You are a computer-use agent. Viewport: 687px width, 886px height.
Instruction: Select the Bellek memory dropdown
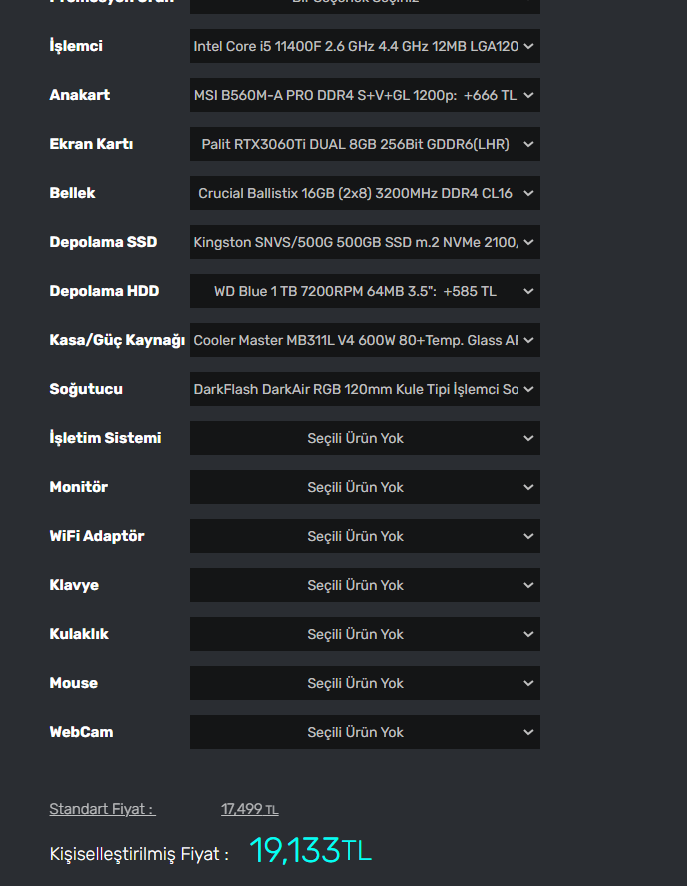[364, 193]
